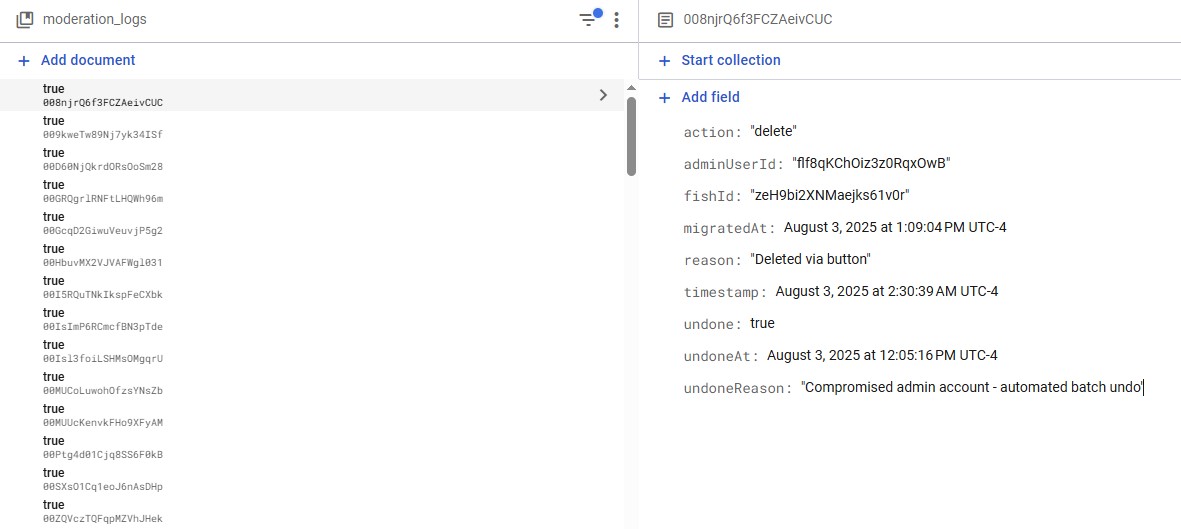The width and height of the screenshot is (1181, 529).
Task: Click the migratedAt field name
Action: [x=730, y=228]
